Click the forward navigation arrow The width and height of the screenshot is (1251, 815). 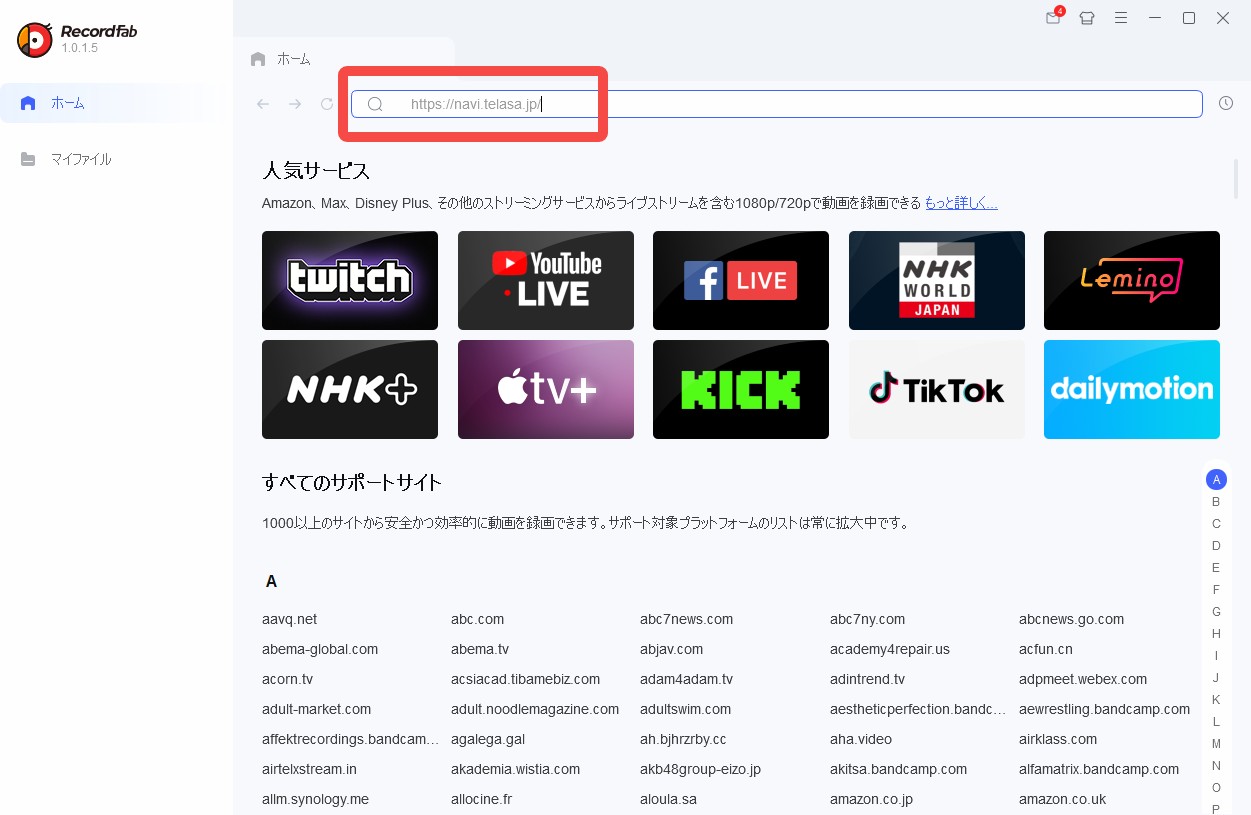[295, 104]
